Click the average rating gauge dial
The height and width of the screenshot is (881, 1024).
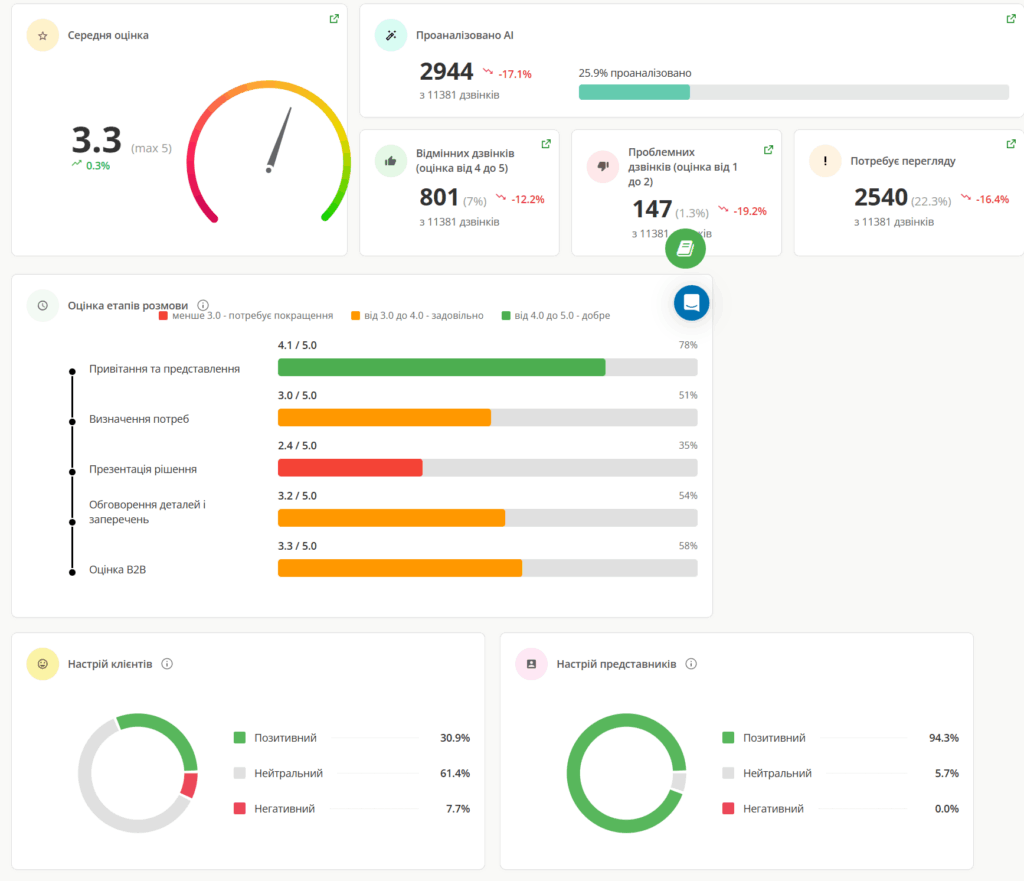click(270, 150)
